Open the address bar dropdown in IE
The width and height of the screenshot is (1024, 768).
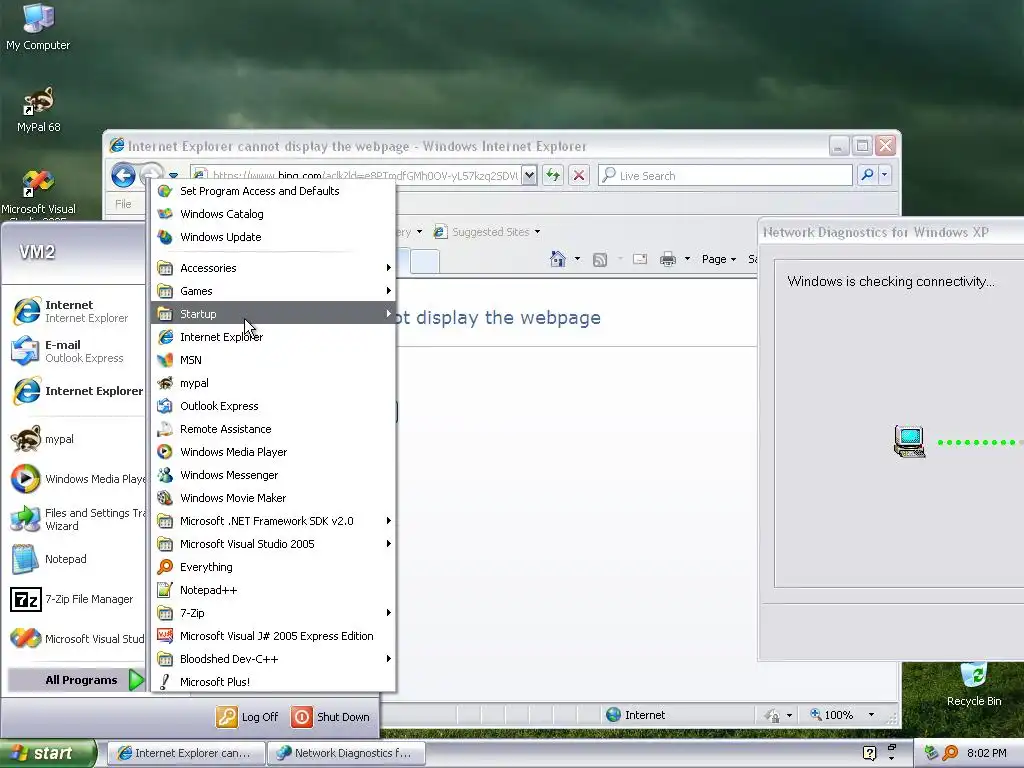pyautogui.click(x=530, y=175)
